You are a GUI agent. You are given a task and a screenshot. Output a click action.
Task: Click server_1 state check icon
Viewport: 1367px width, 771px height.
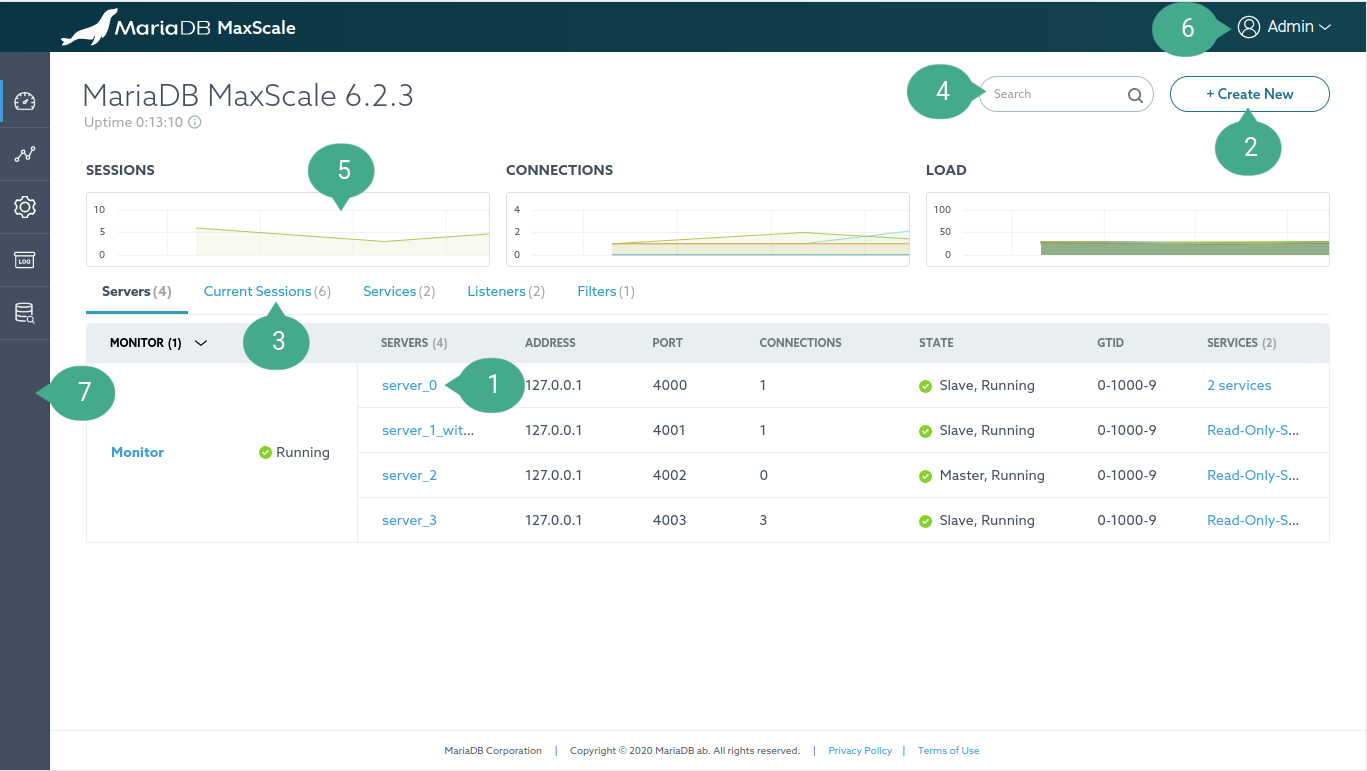(925, 431)
